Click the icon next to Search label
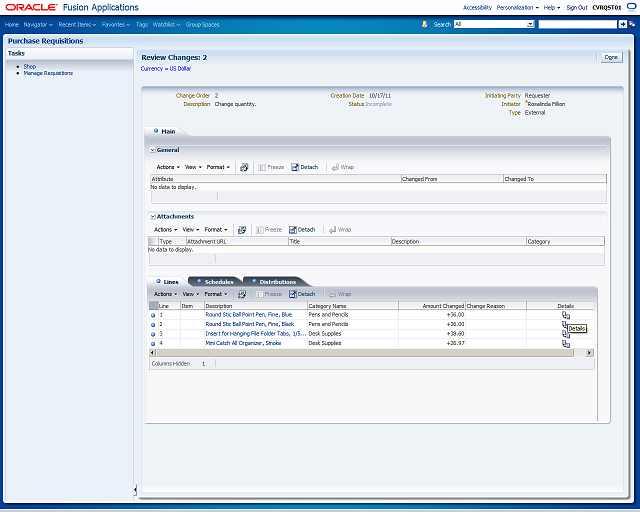This screenshot has width=640, height=512. (424, 24)
